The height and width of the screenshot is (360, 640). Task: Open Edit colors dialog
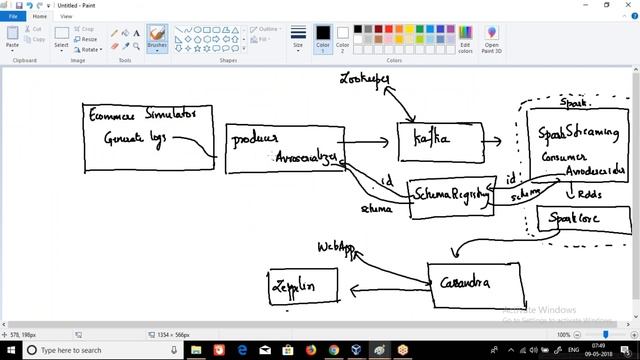pos(465,39)
